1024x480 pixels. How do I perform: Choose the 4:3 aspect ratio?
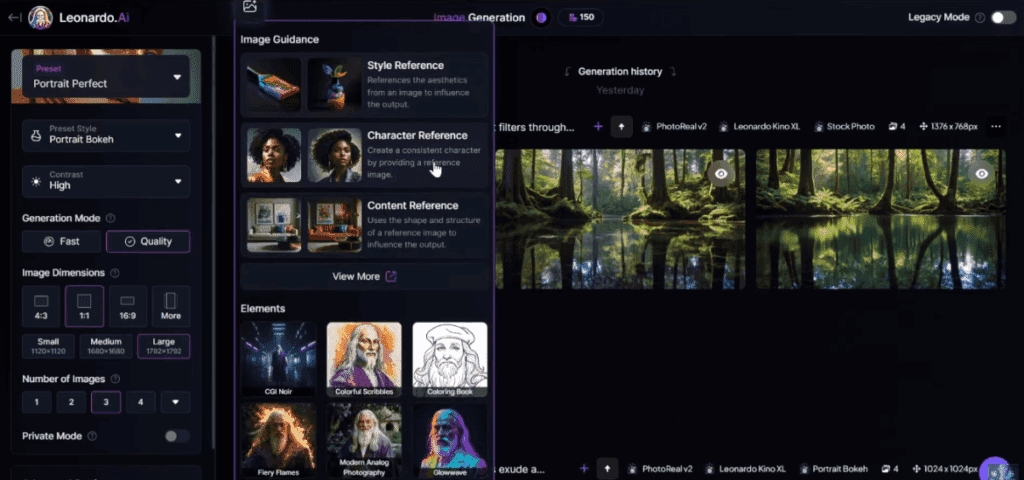click(x=41, y=306)
